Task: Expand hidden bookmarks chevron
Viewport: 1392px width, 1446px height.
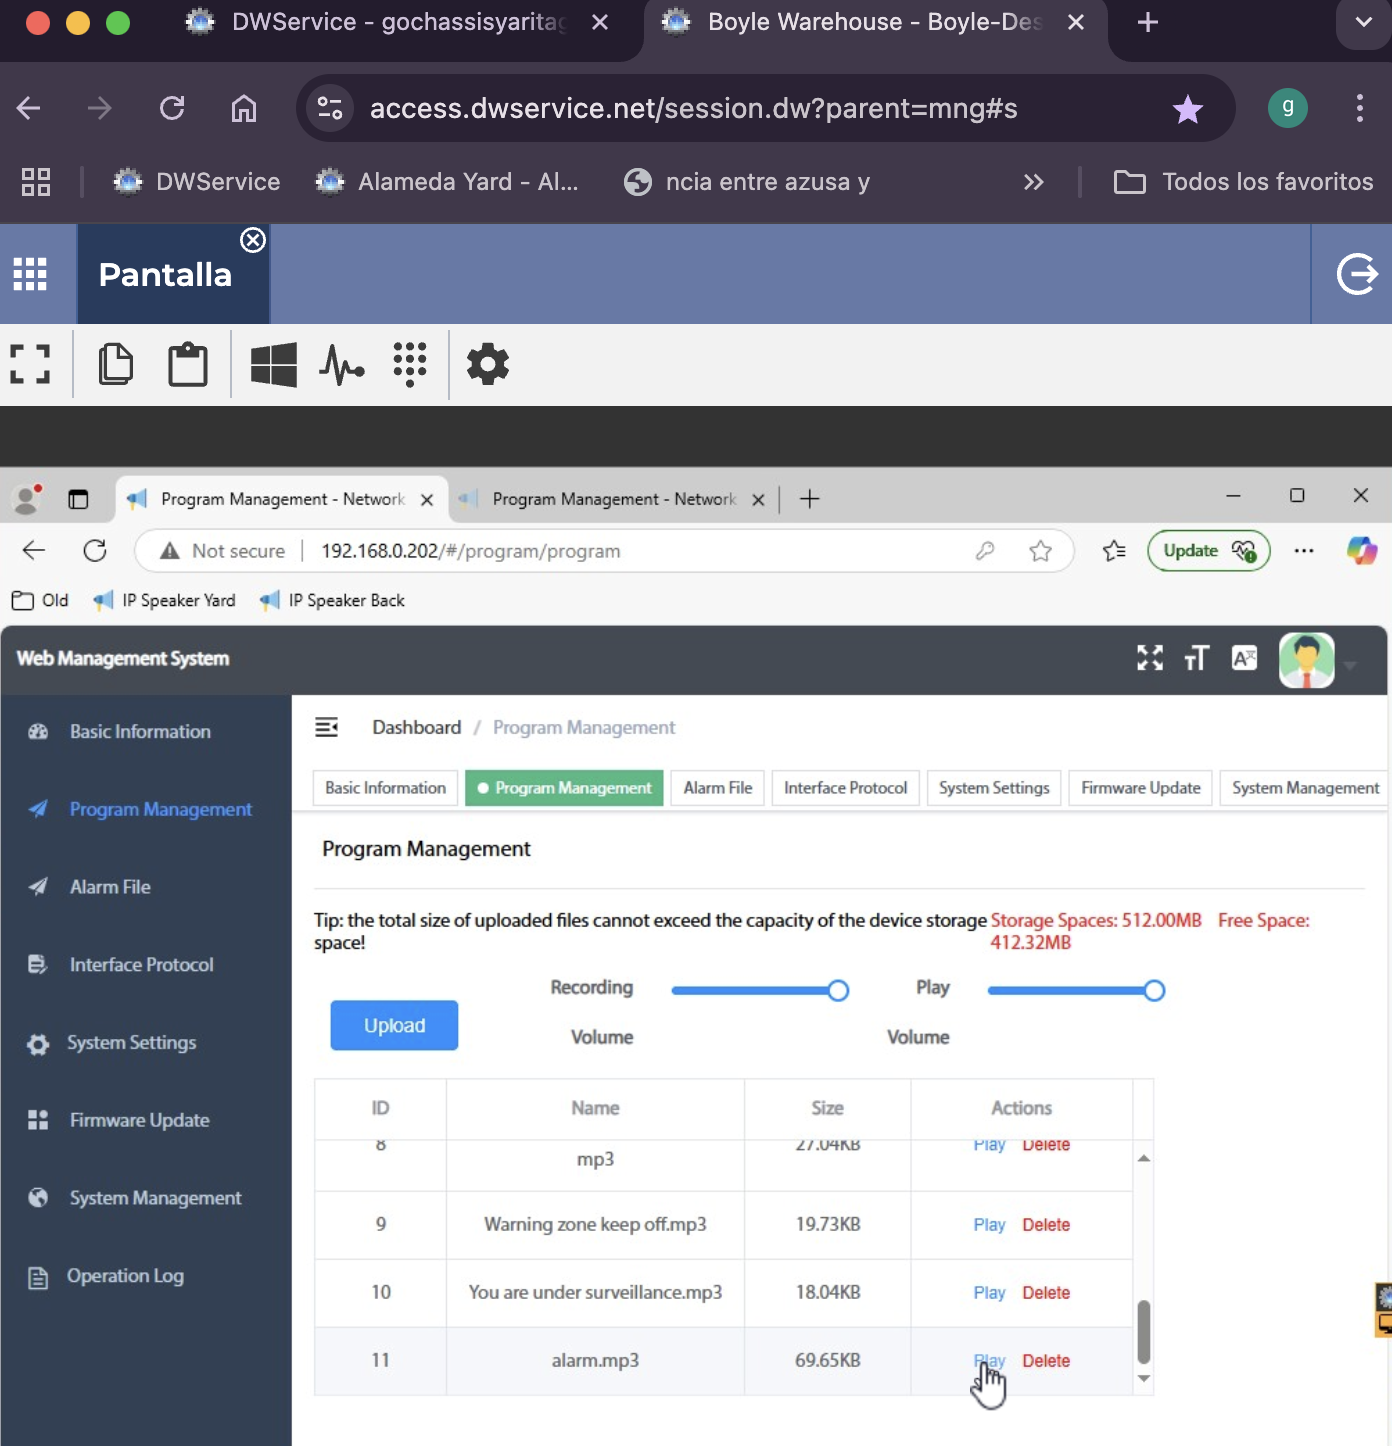Action: pyautogui.click(x=1034, y=182)
